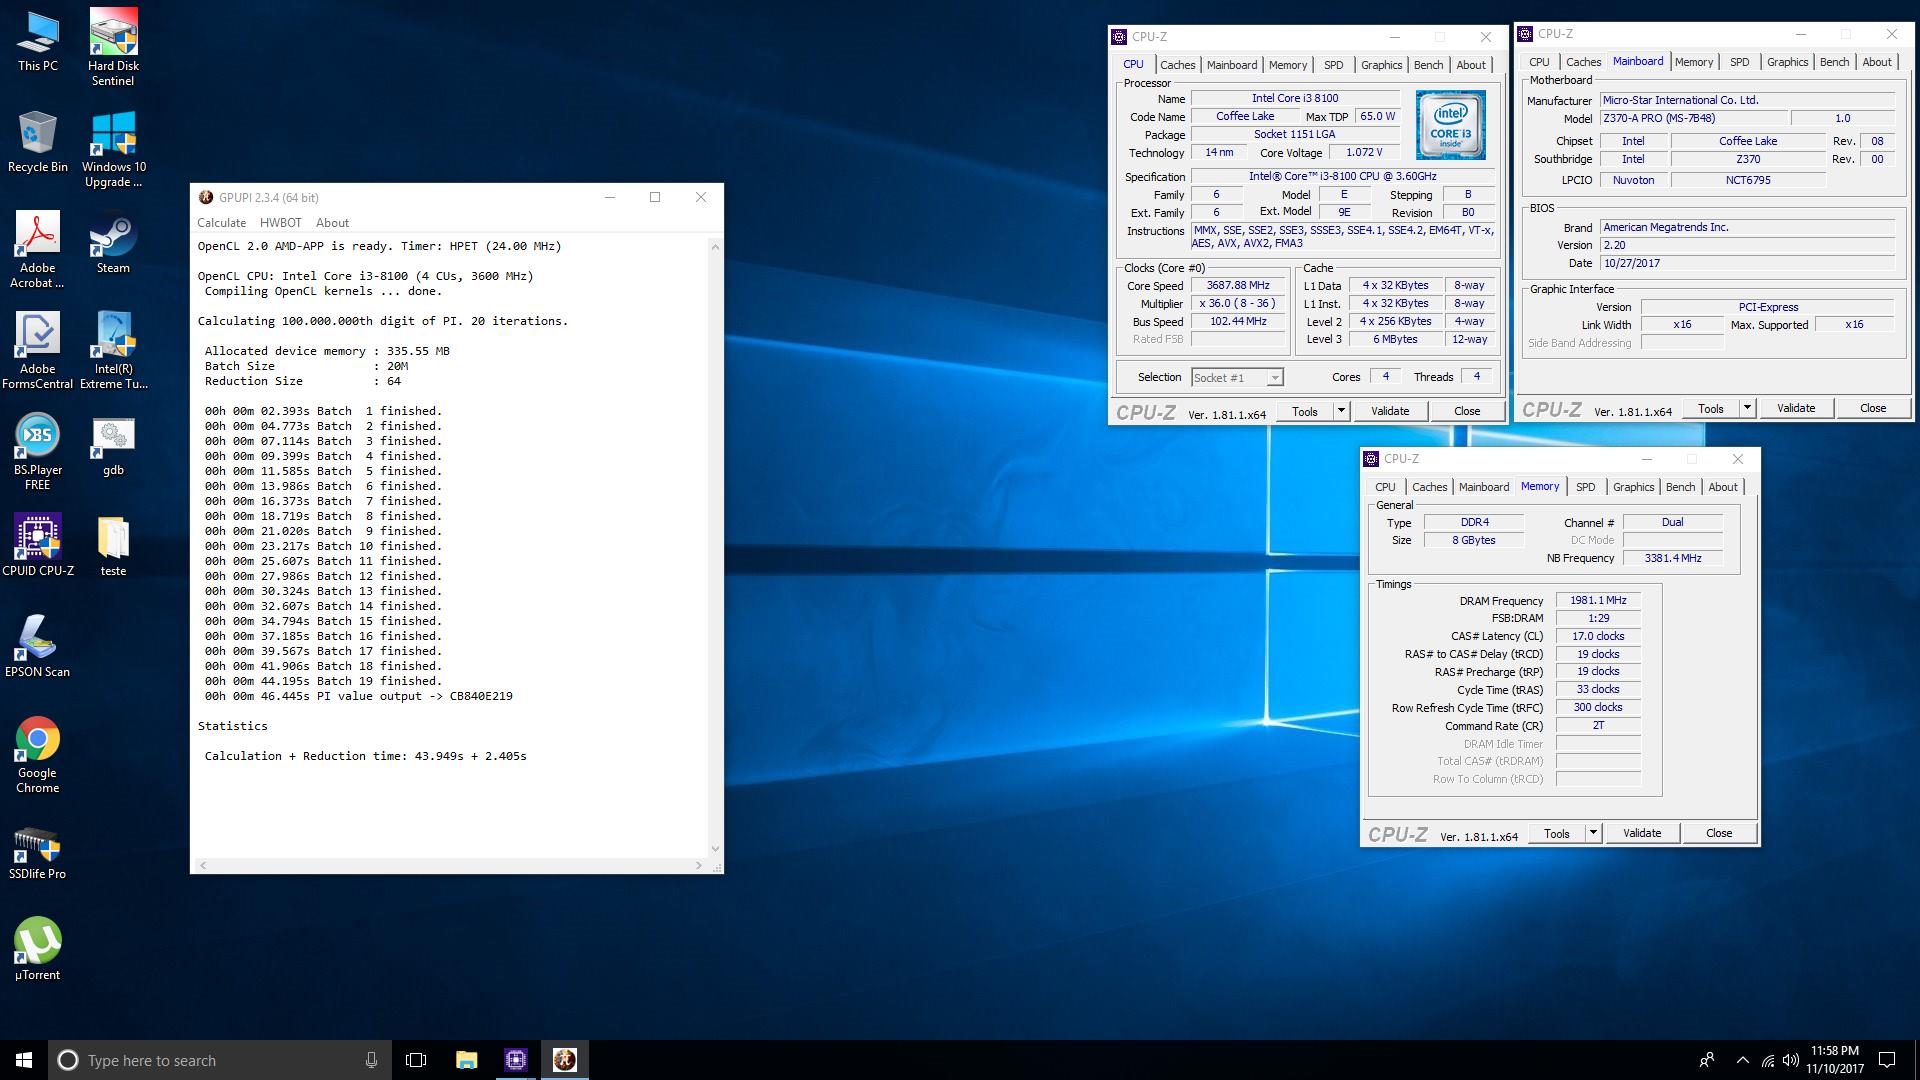Viewport: 1920px width, 1080px height.
Task: Open This PC desktop icon
Action: 38,41
